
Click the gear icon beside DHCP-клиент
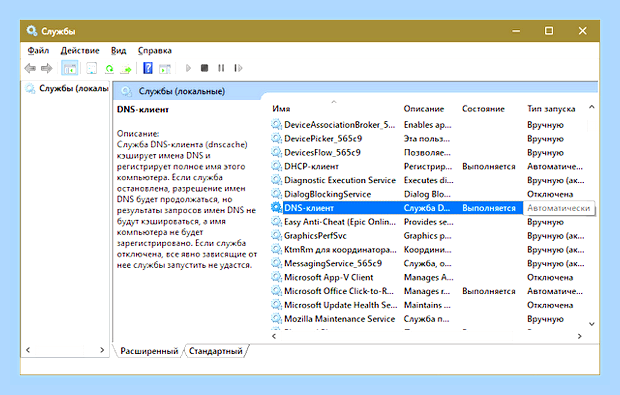pyautogui.click(x=276, y=166)
